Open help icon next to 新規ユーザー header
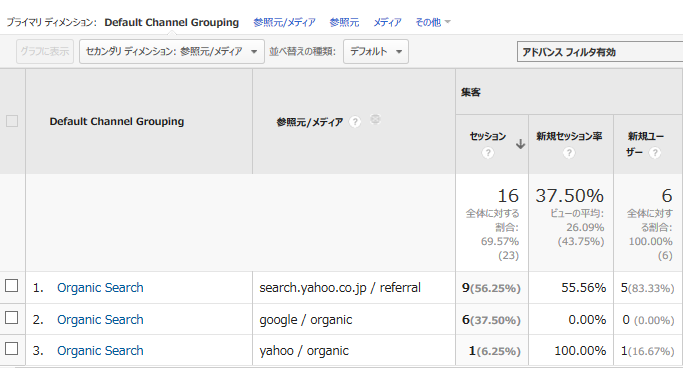This screenshot has height=368, width=683. point(655,153)
